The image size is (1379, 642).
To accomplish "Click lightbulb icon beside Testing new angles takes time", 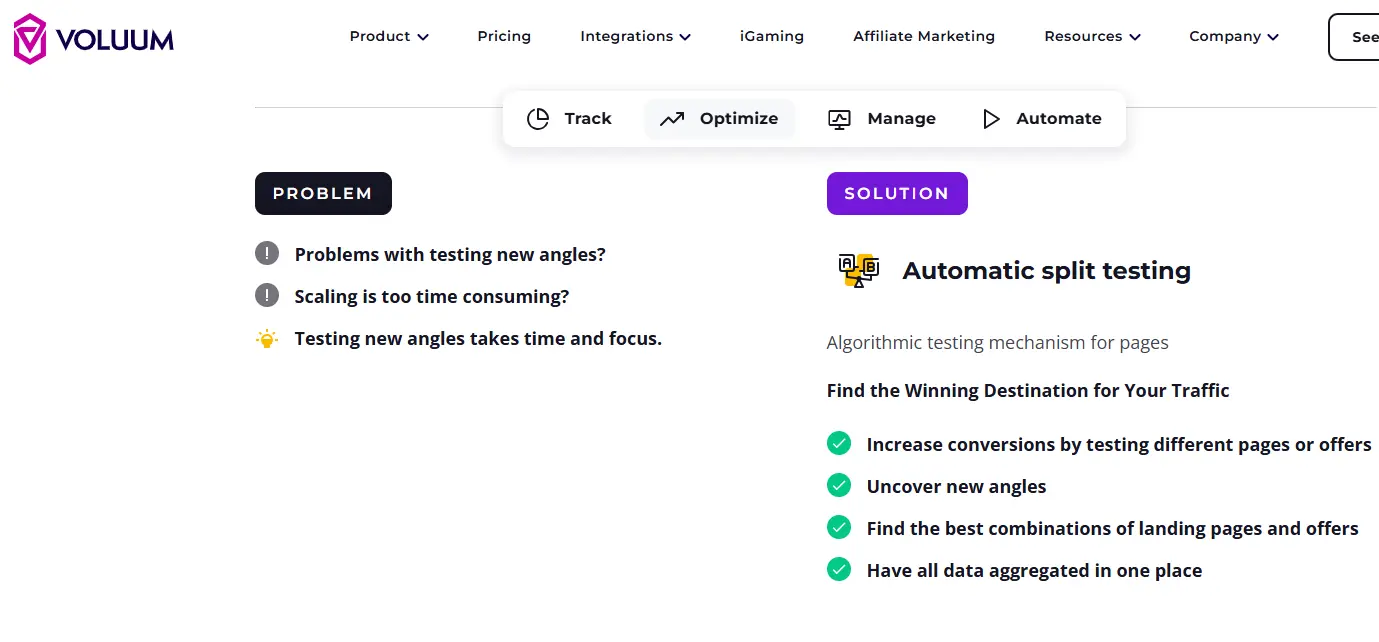I will (267, 339).
